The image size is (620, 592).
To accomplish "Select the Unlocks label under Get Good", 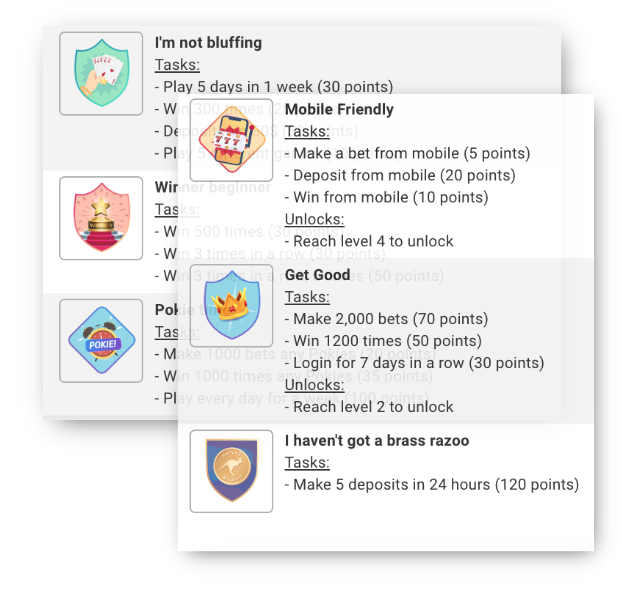I will pos(314,385).
